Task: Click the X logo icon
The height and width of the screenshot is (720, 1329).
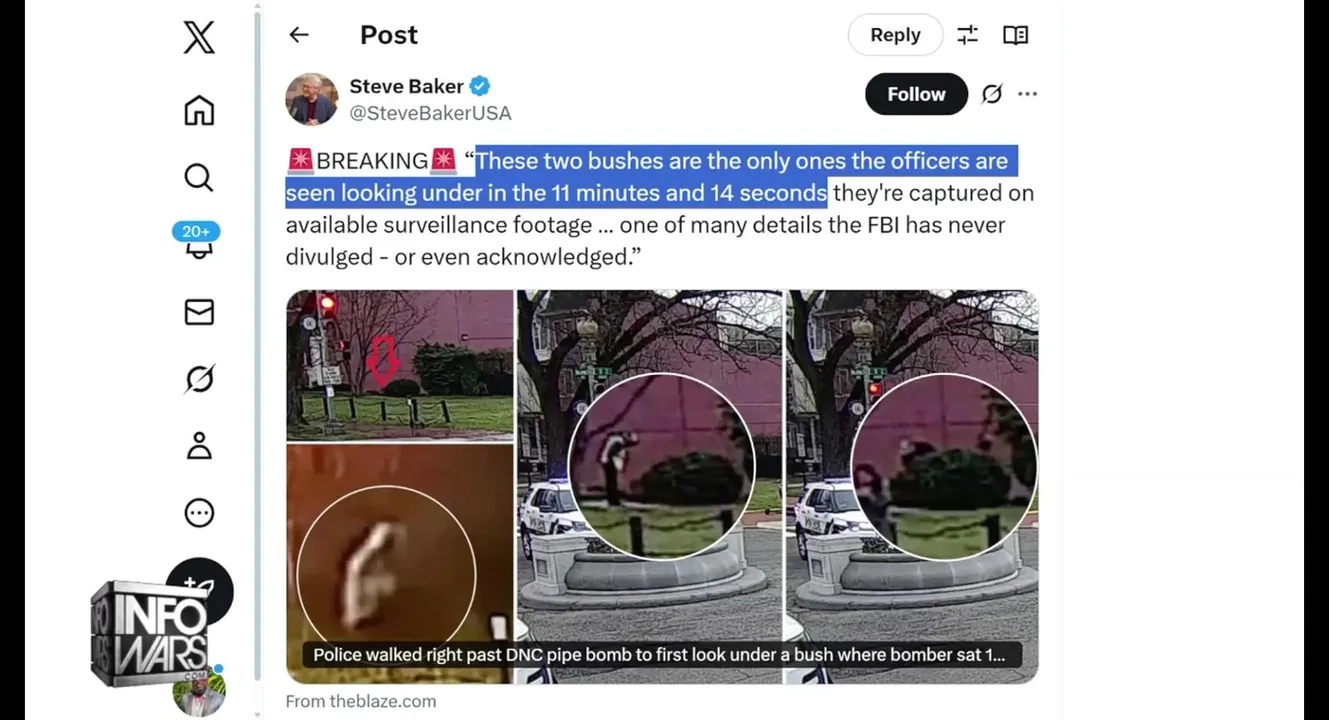Action: [x=199, y=38]
